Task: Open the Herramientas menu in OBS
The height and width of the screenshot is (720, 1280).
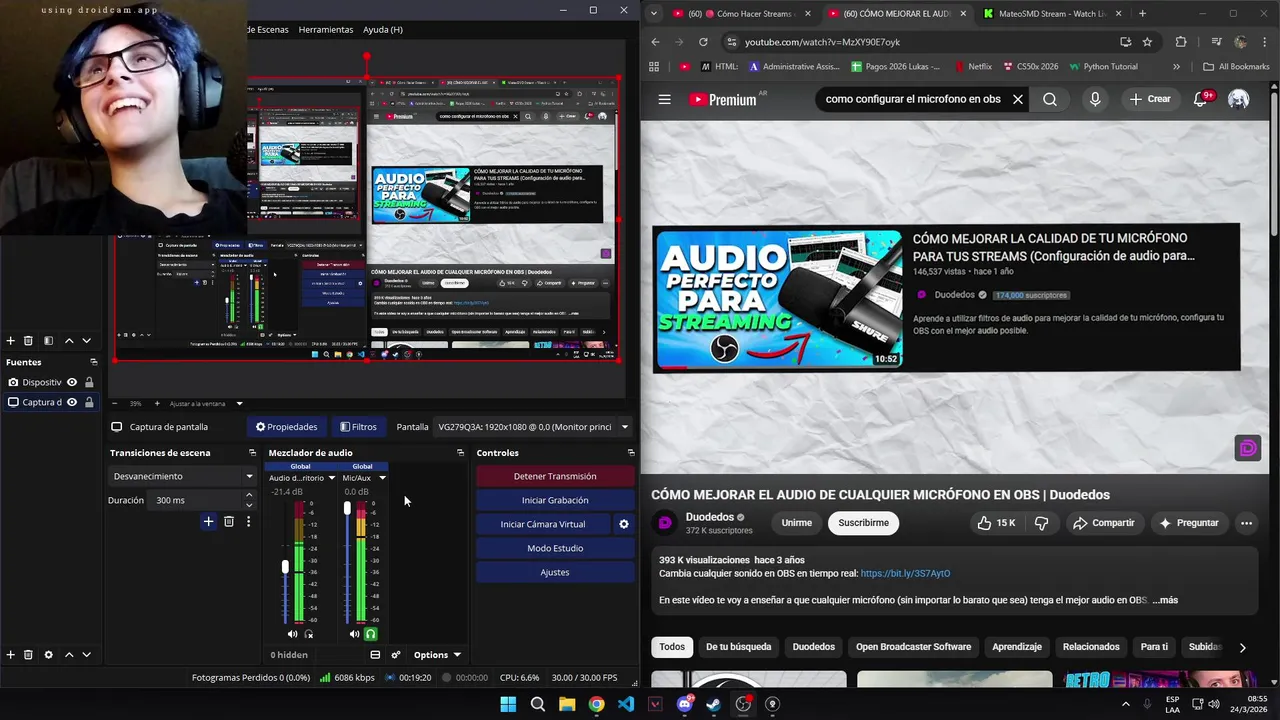Action: point(325,29)
